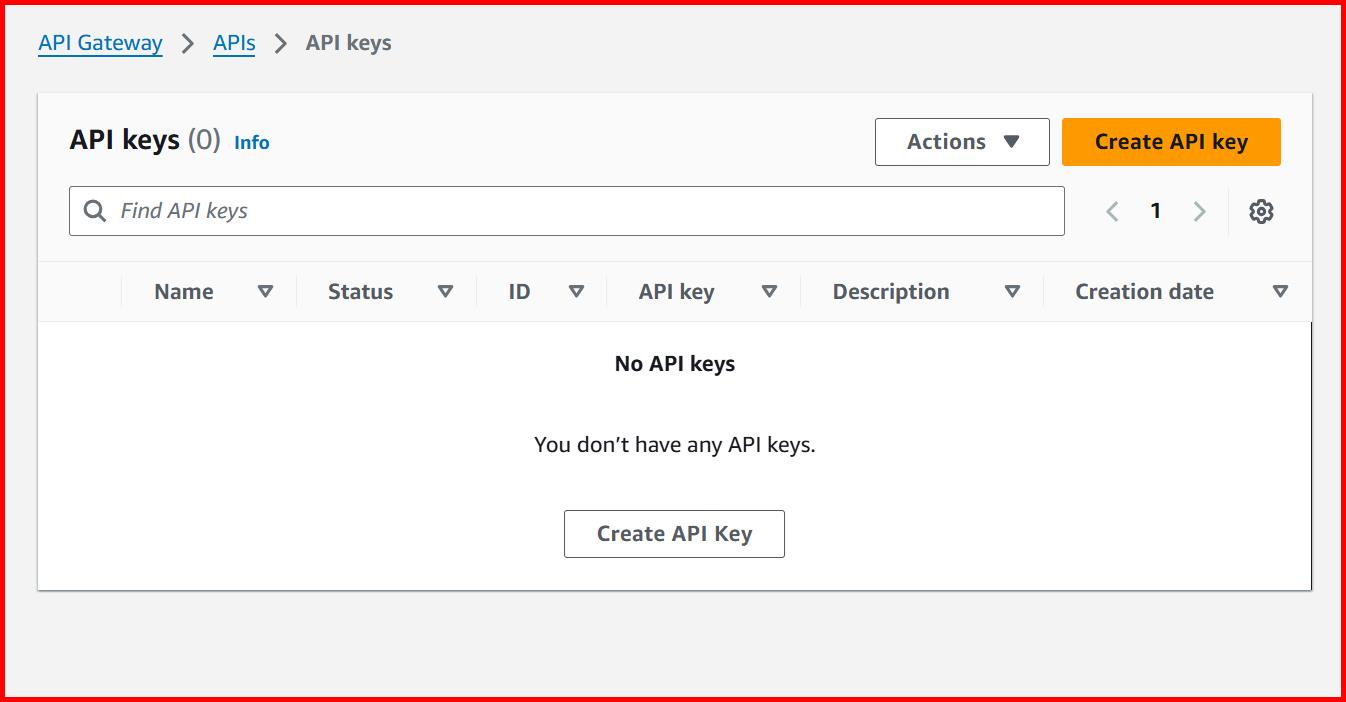Sort by Status column arrow
The width and height of the screenshot is (1346, 702).
(x=446, y=292)
